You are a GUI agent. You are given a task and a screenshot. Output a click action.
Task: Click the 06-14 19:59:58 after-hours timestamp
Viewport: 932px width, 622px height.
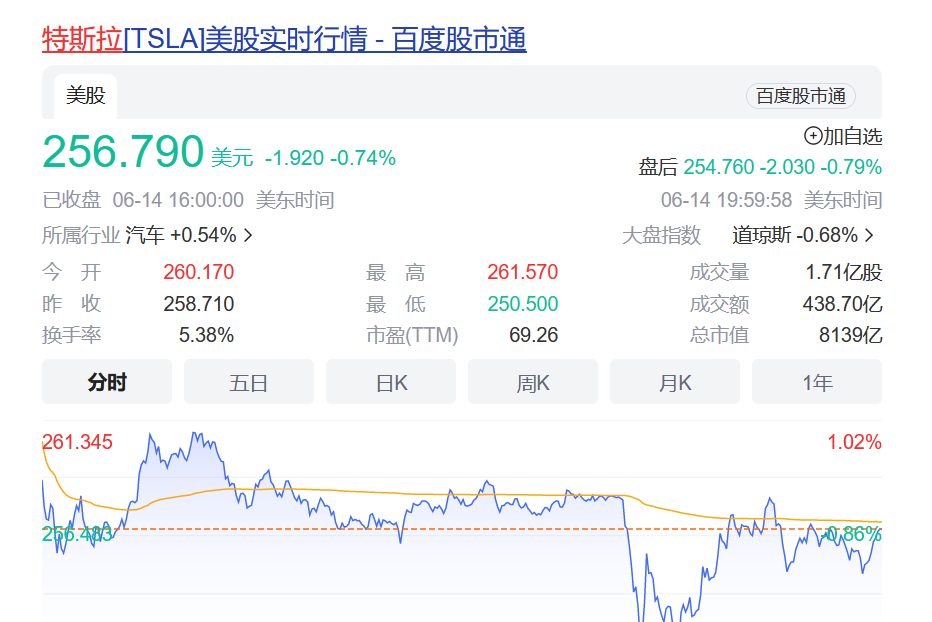tap(726, 200)
